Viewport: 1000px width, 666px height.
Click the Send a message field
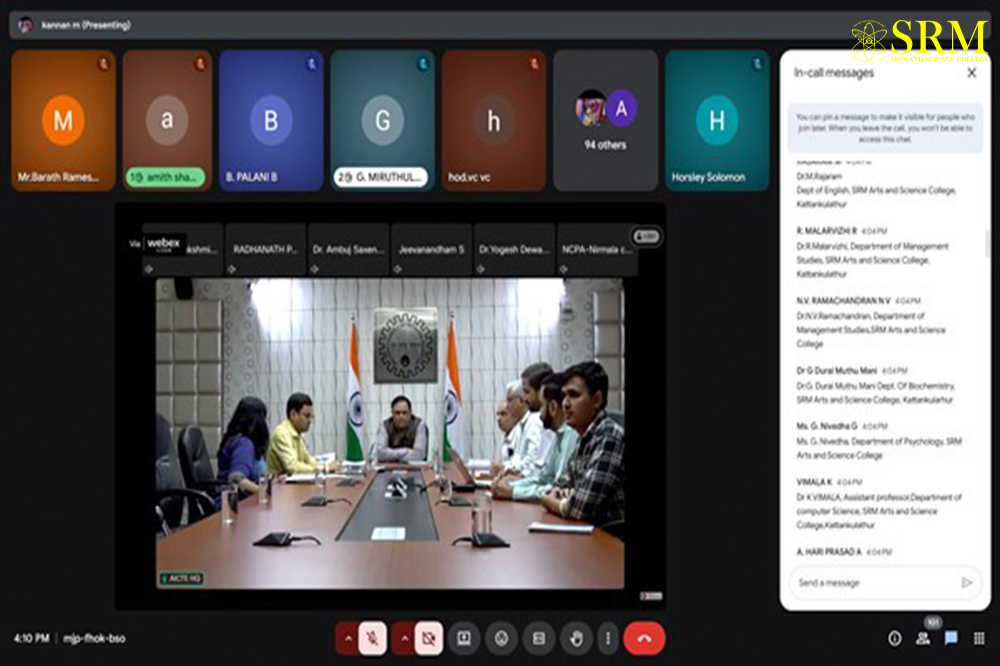coord(870,582)
